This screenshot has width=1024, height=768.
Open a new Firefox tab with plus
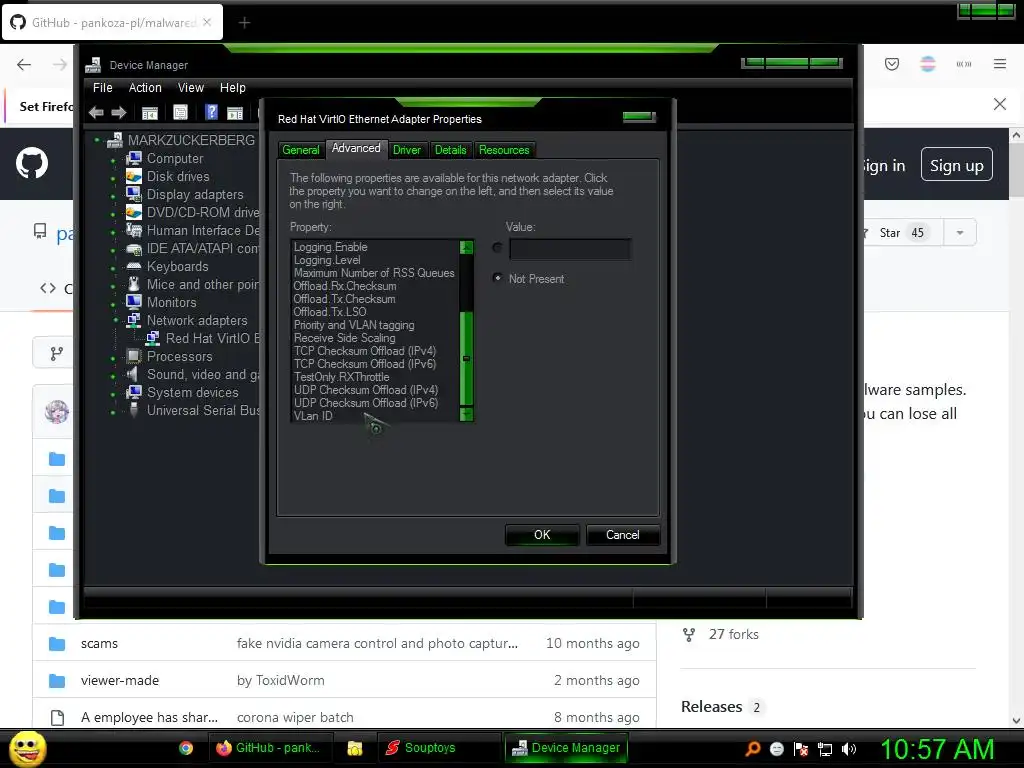[x=244, y=23]
